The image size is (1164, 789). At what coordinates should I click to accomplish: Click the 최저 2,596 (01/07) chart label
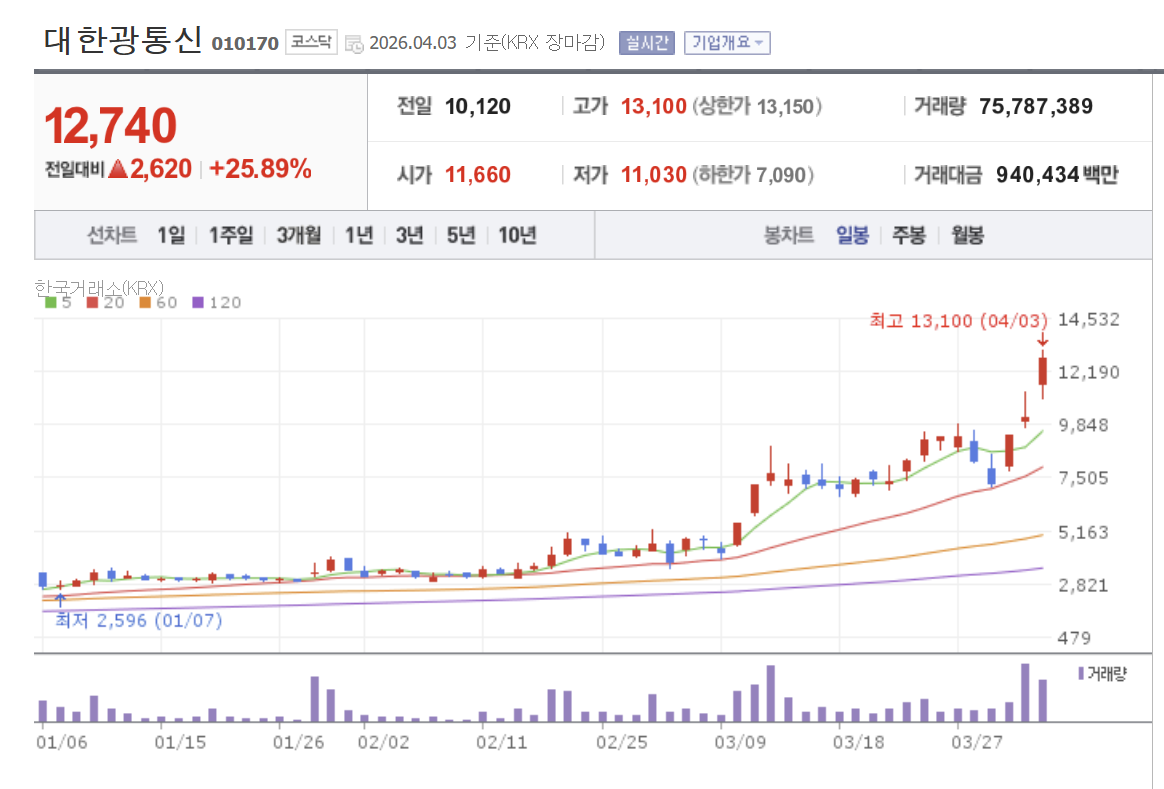pyautogui.click(x=139, y=620)
